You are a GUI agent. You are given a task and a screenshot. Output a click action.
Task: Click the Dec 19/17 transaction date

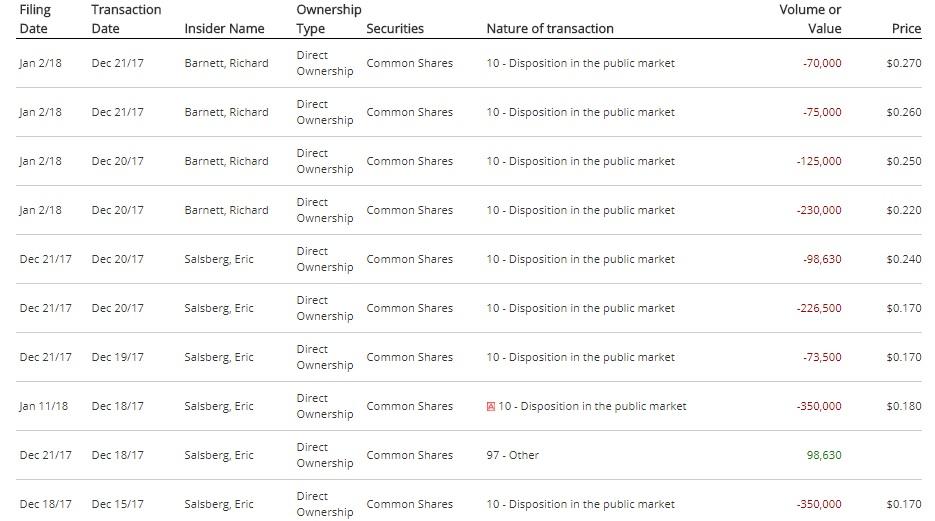(x=117, y=358)
